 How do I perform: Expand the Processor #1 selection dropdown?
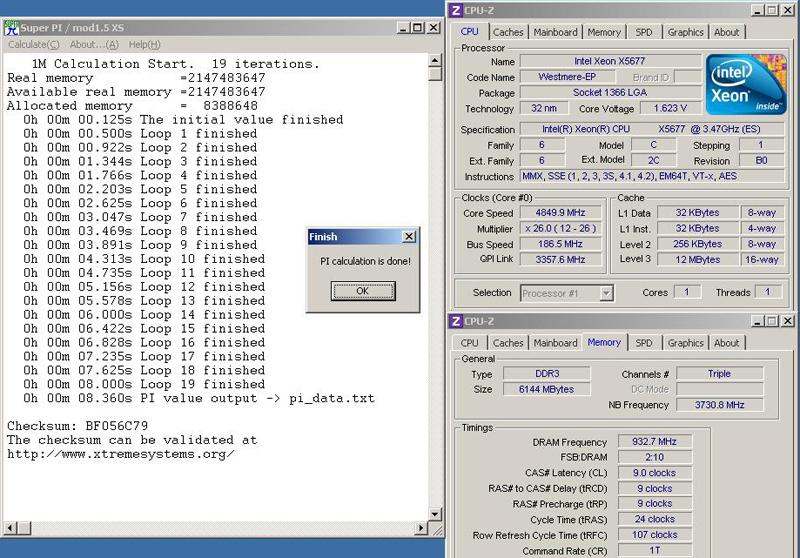(x=606, y=293)
